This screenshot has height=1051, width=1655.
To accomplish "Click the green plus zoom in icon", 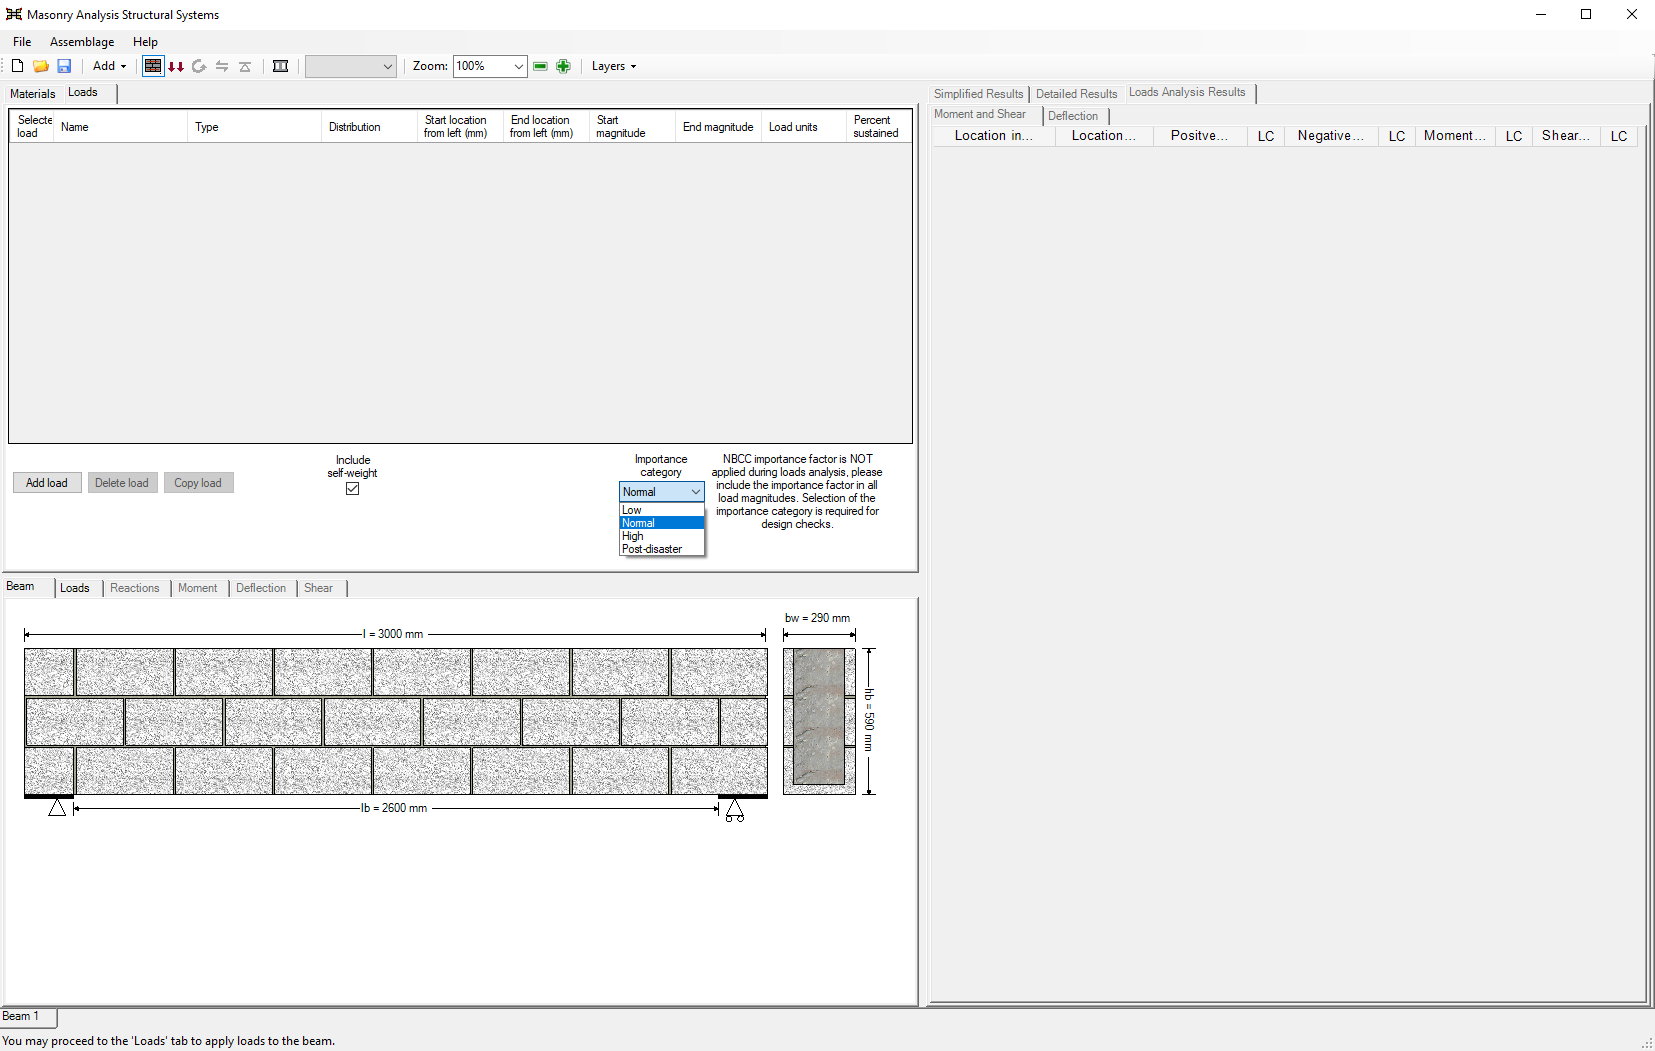I will click(x=563, y=66).
